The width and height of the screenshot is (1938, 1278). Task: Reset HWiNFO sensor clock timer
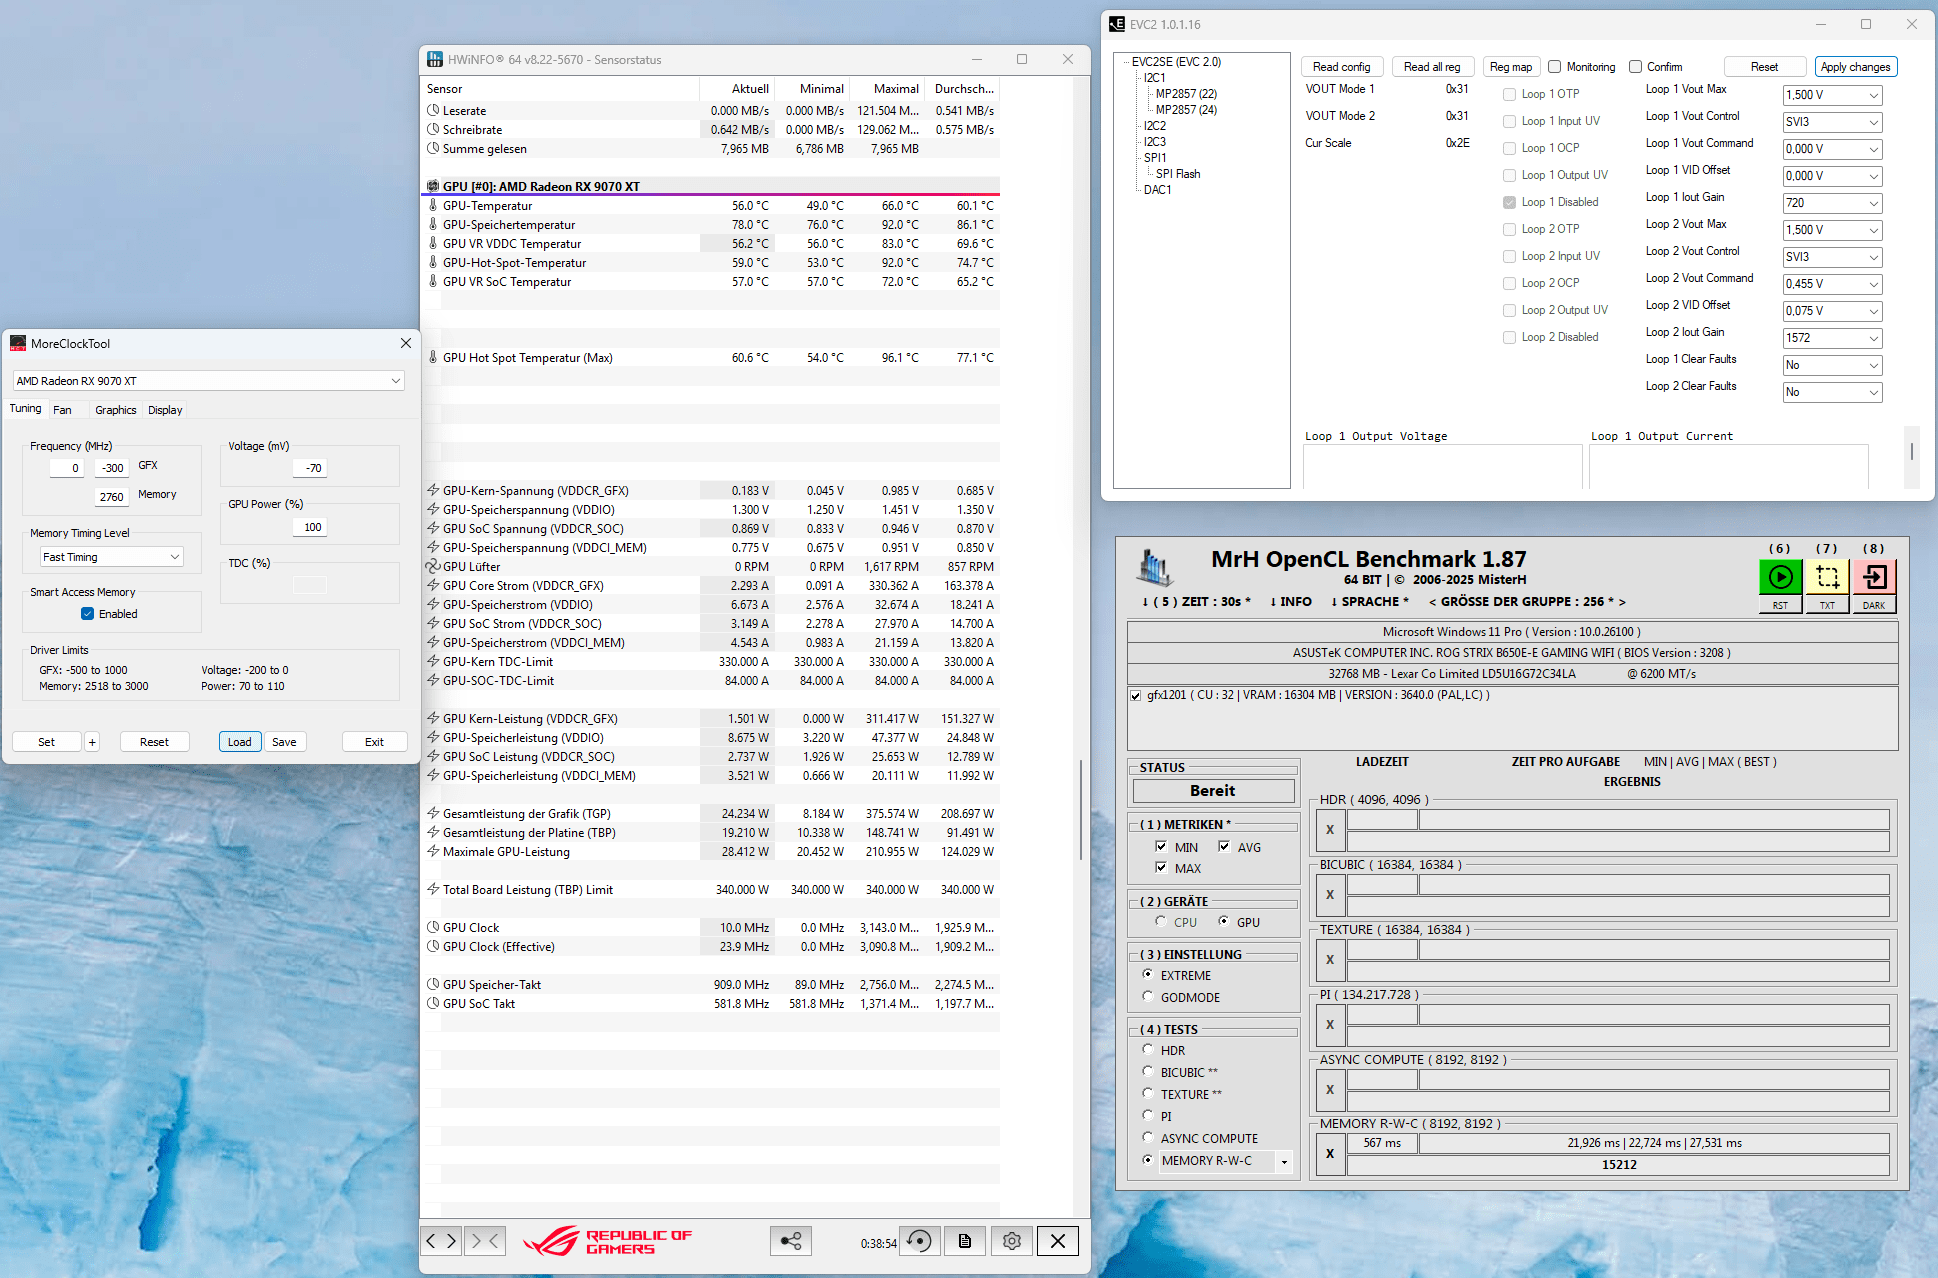tap(919, 1241)
